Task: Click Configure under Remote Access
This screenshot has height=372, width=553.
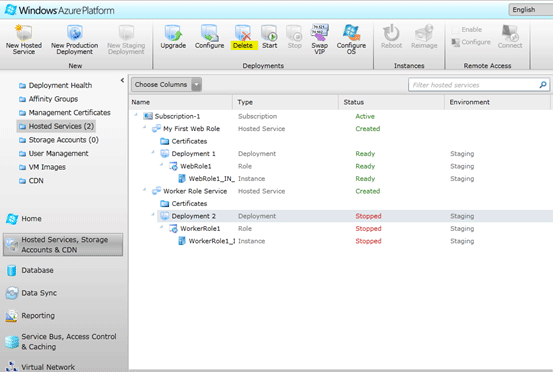Action: 471,42
